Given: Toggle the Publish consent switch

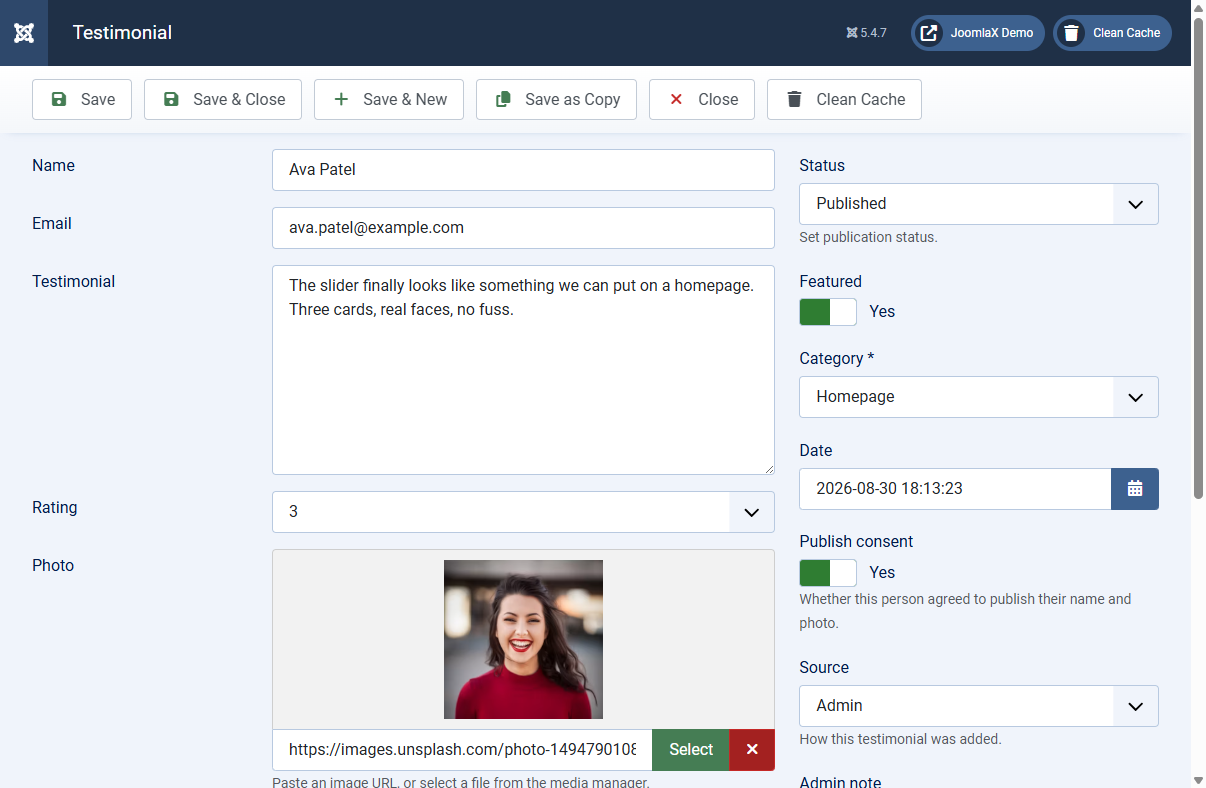Looking at the screenshot, I should click(828, 573).
